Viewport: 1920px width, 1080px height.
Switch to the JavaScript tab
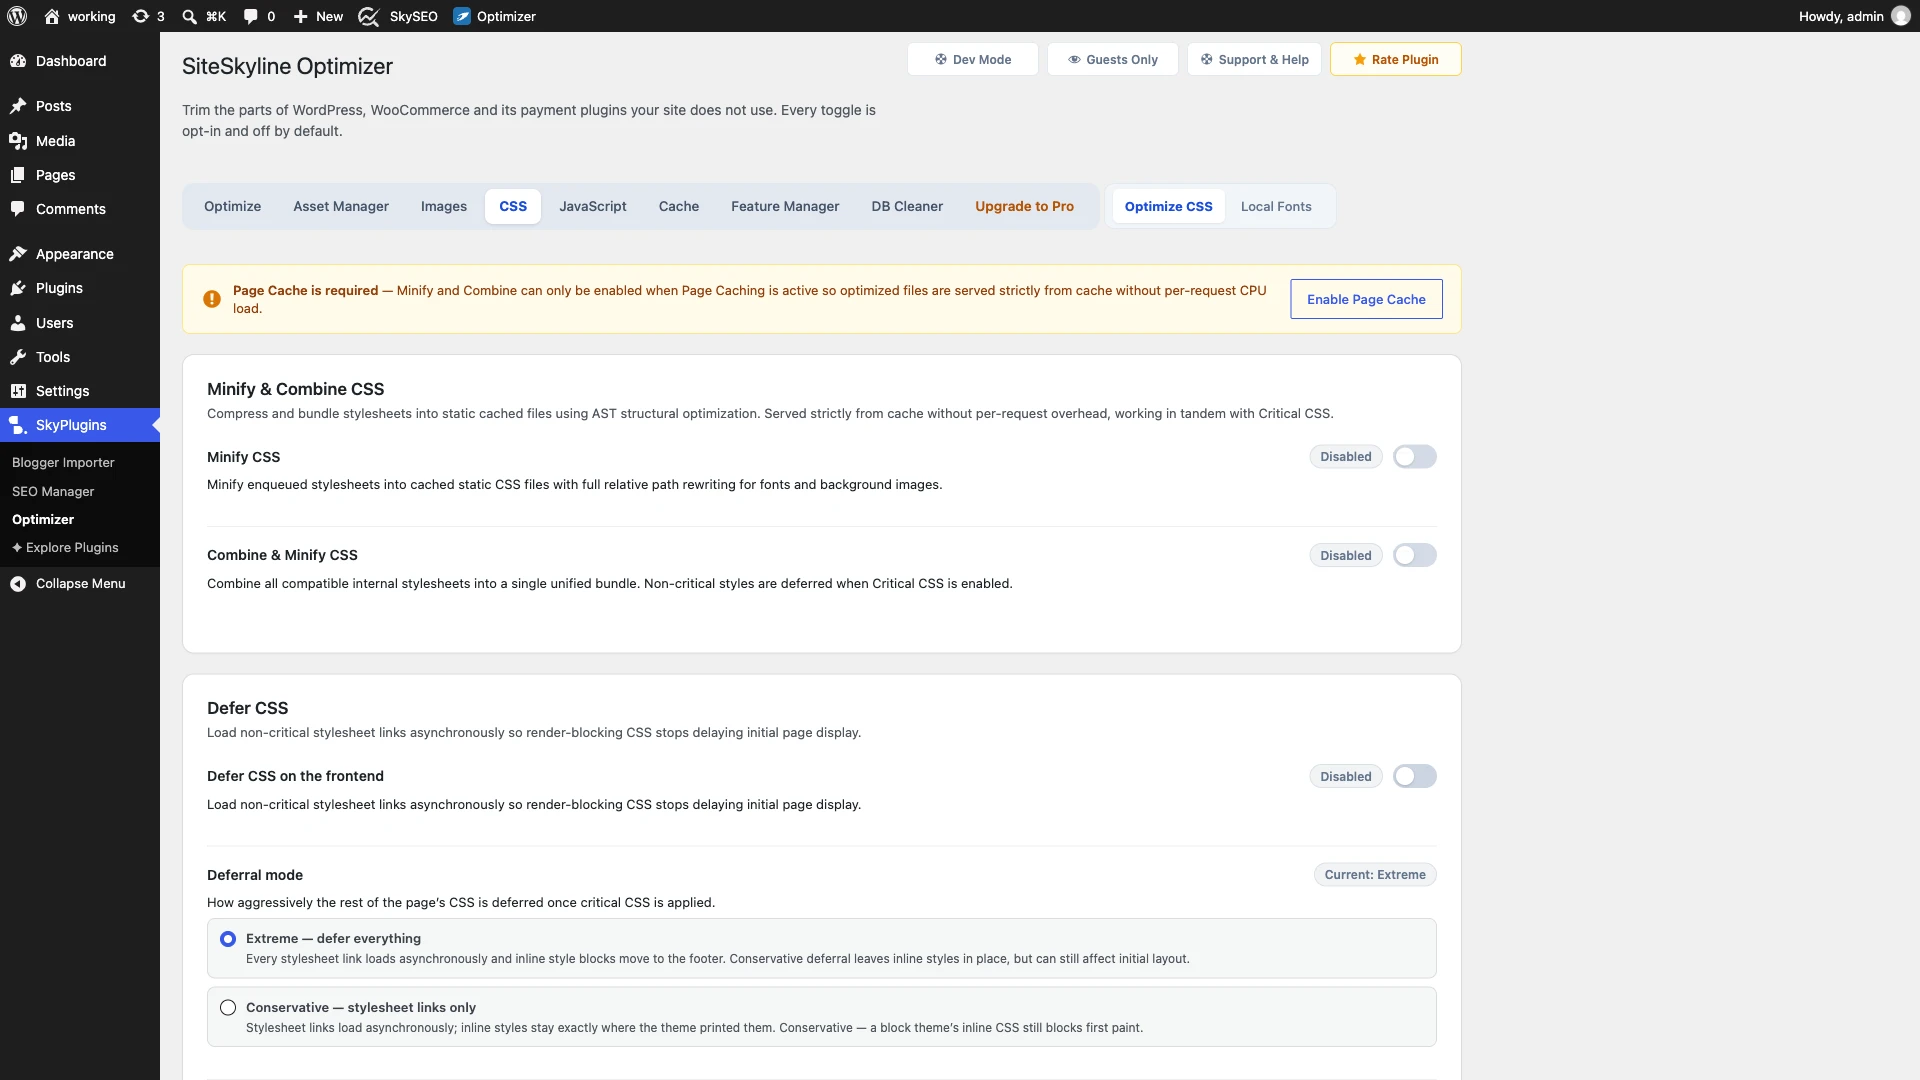click(593, 206)
